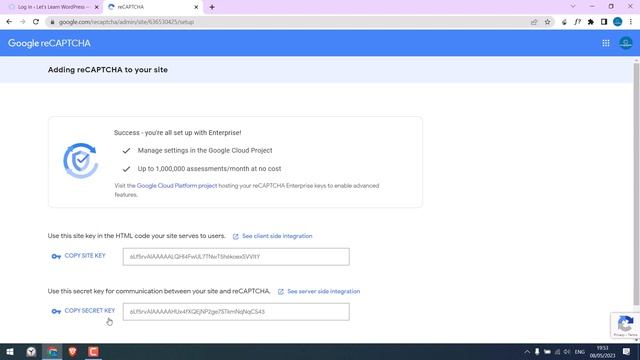Open Chrome three-dot menu
Image resolution: width=640 pixels, height=360 pixels.
coord(631,22)
